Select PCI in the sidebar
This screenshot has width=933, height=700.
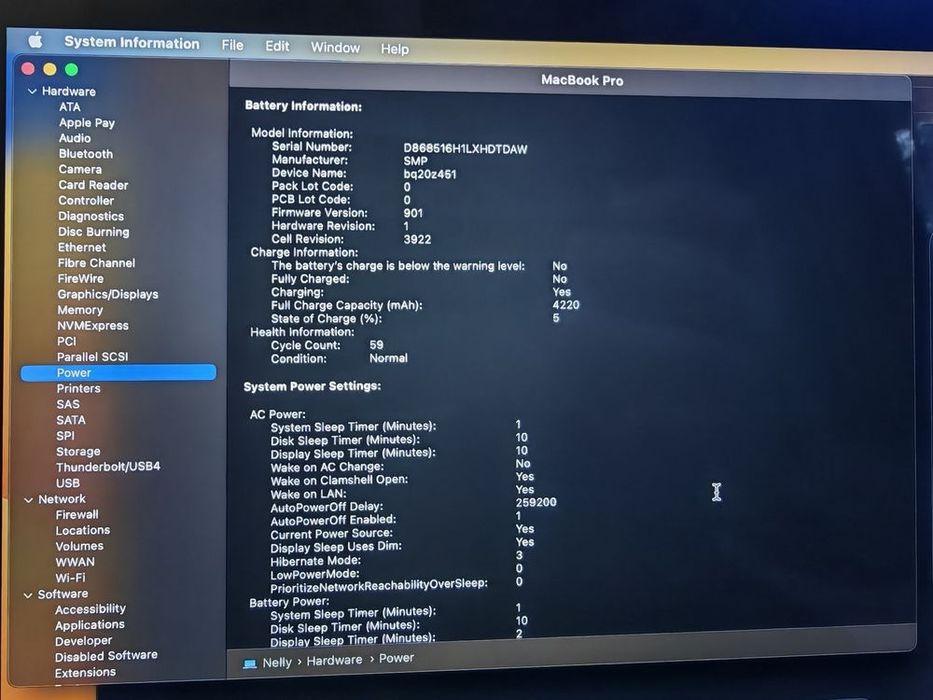[x=67, y=341]
